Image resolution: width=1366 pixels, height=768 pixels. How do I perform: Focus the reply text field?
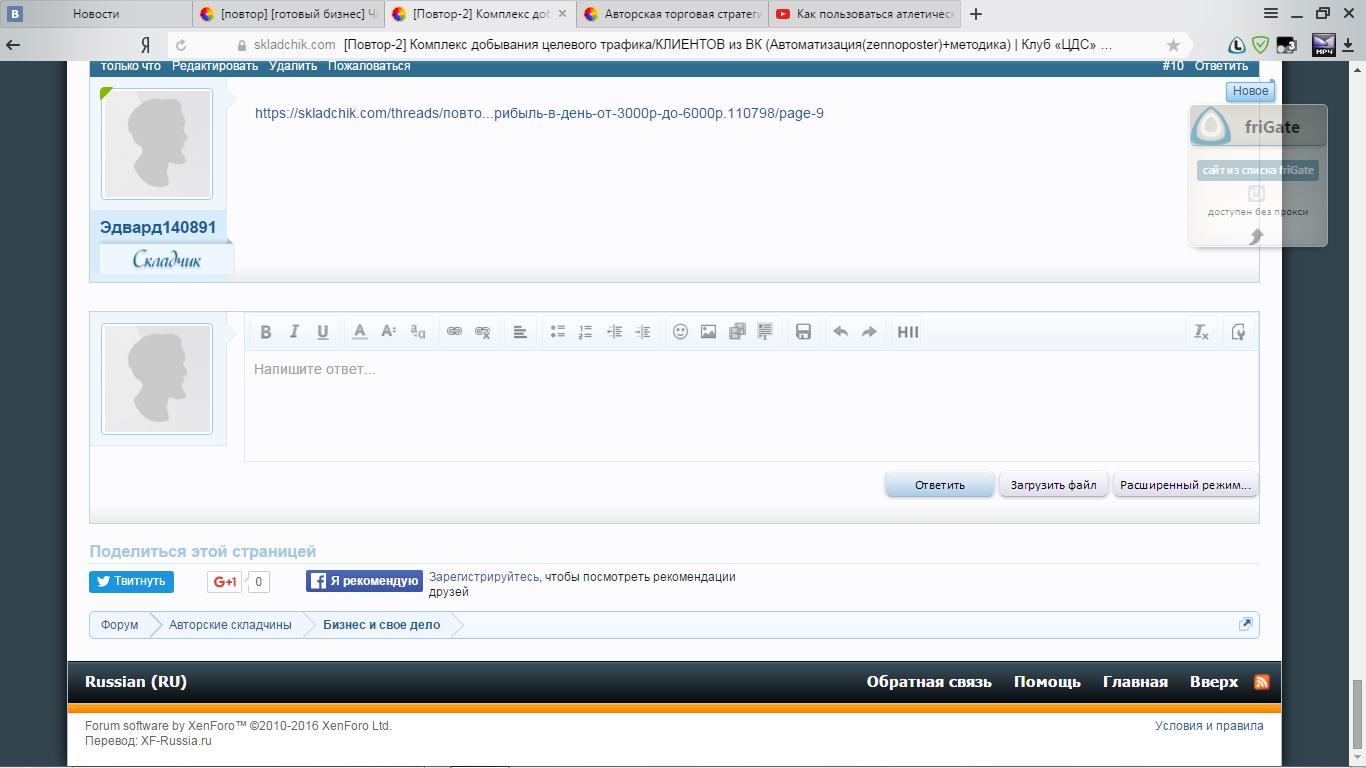pyautogui.click(x=751, y=405)
